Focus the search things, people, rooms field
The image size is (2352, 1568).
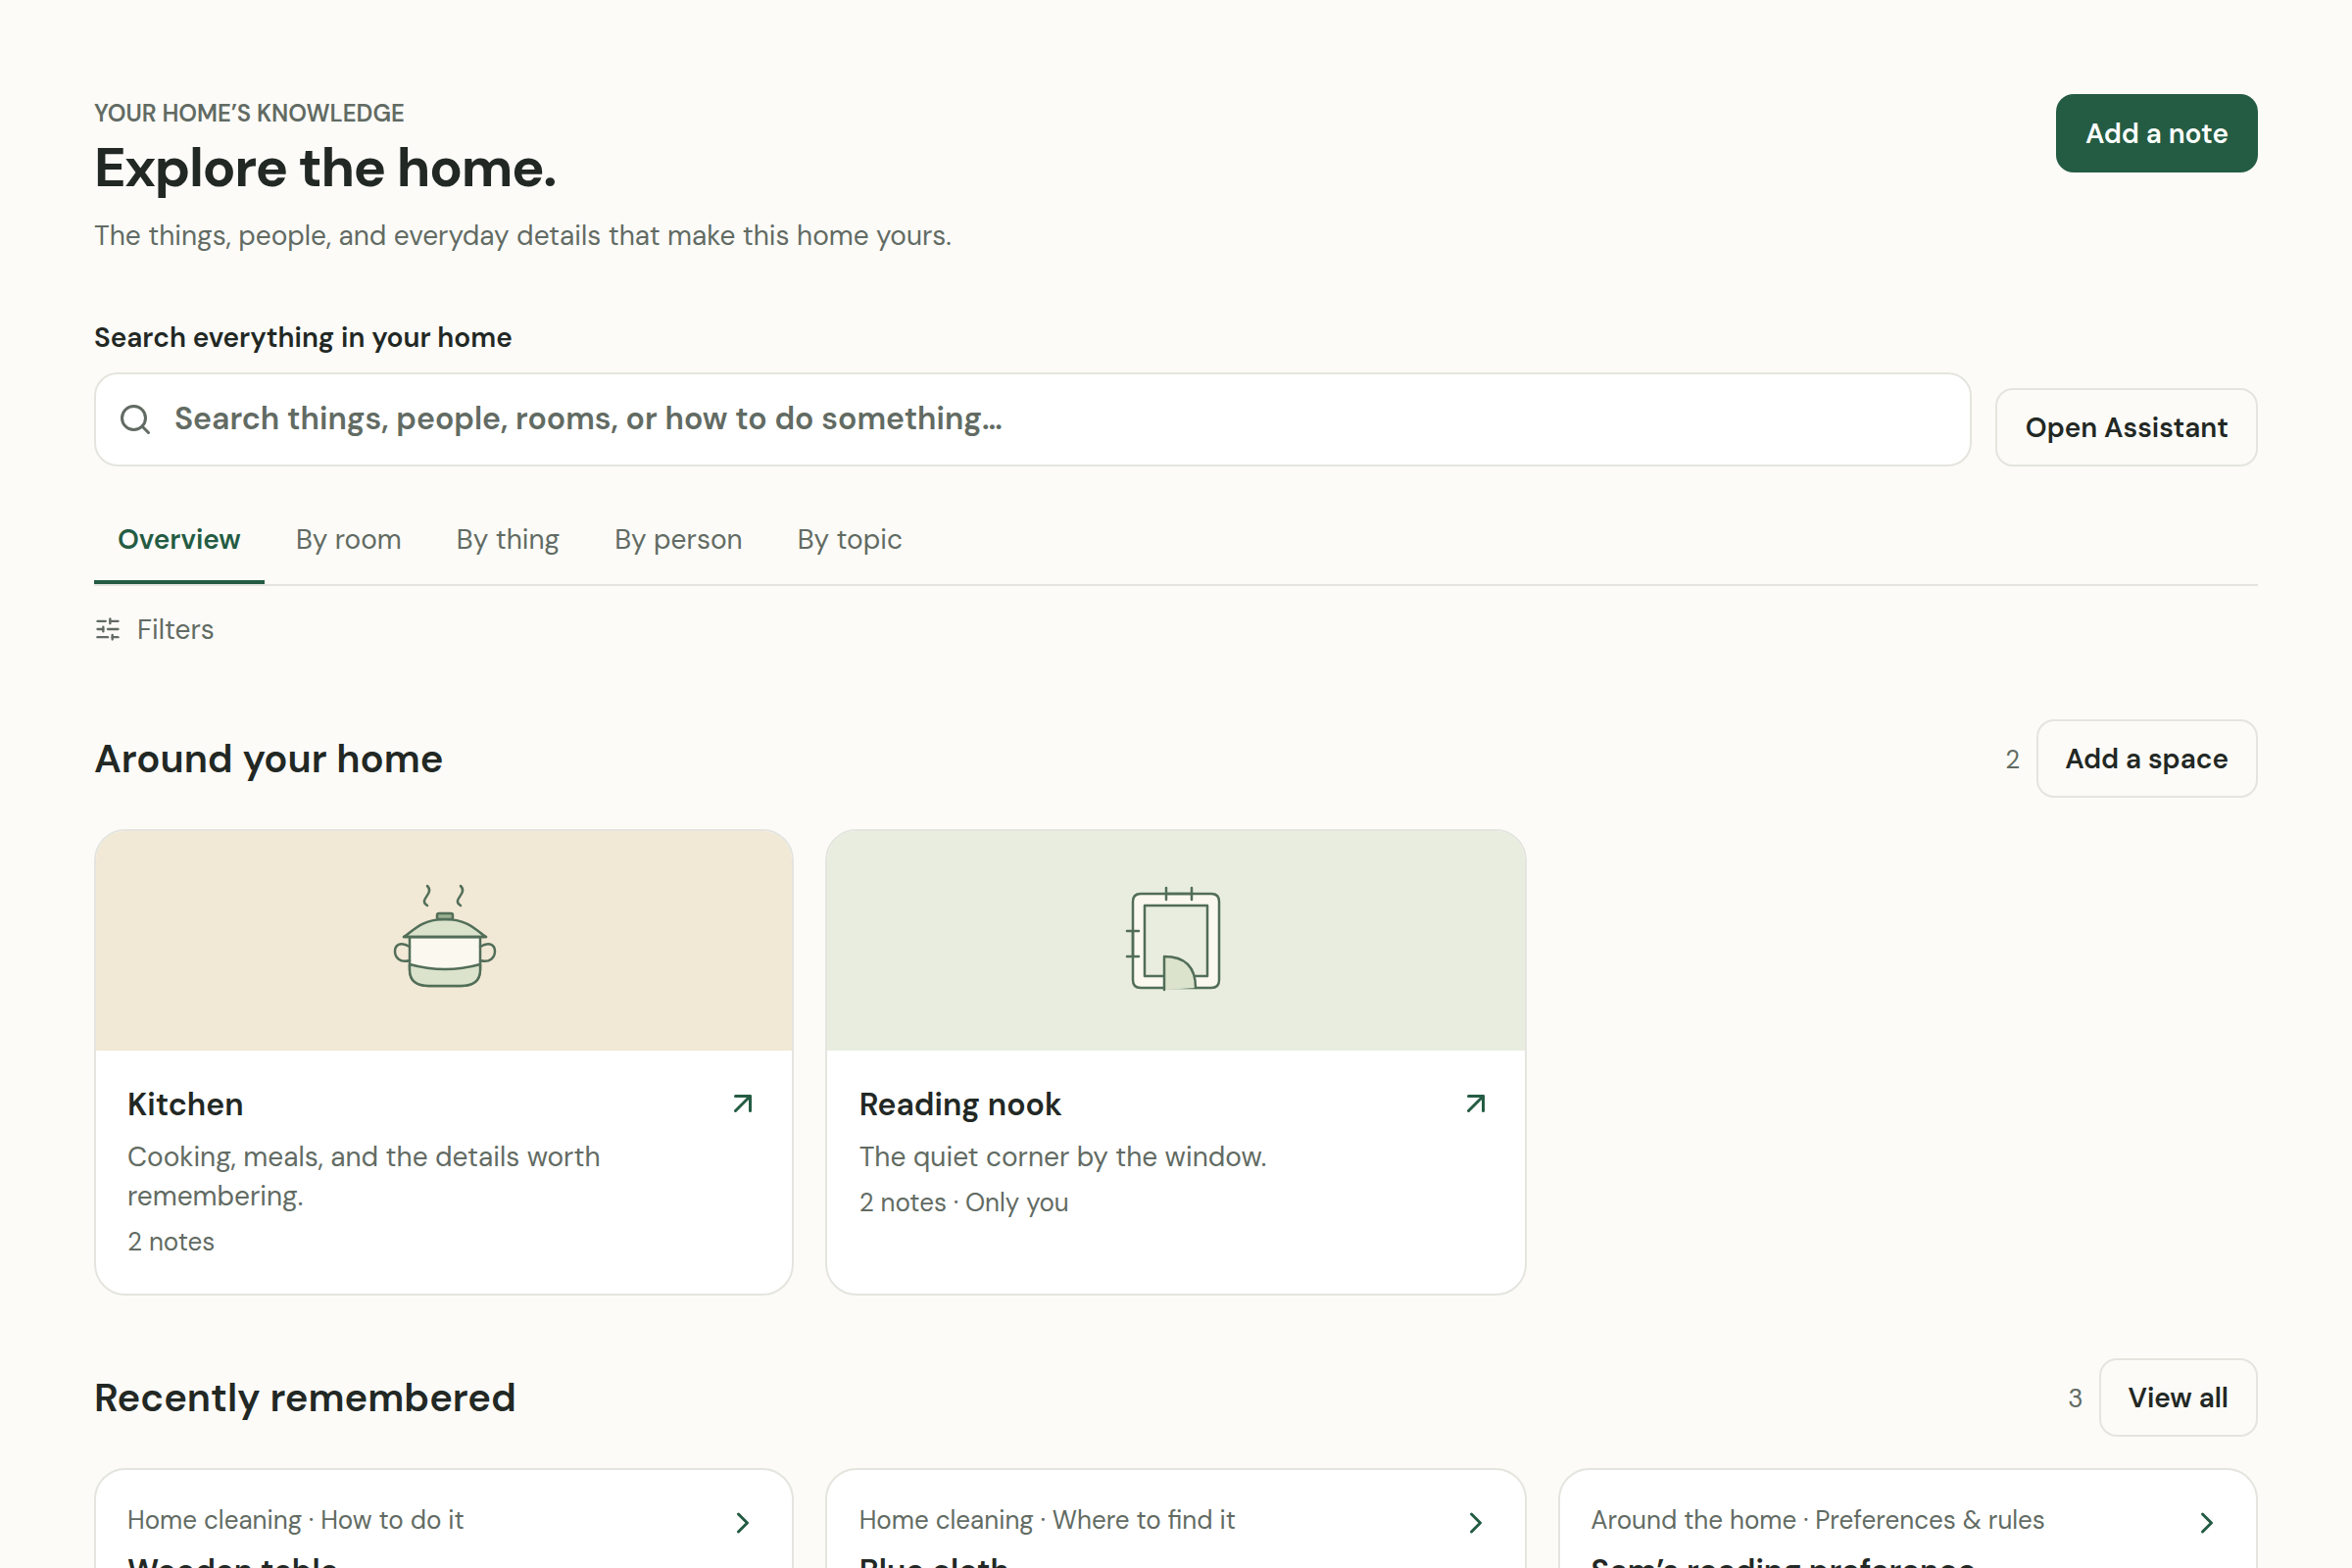[x=1032, y=419]
